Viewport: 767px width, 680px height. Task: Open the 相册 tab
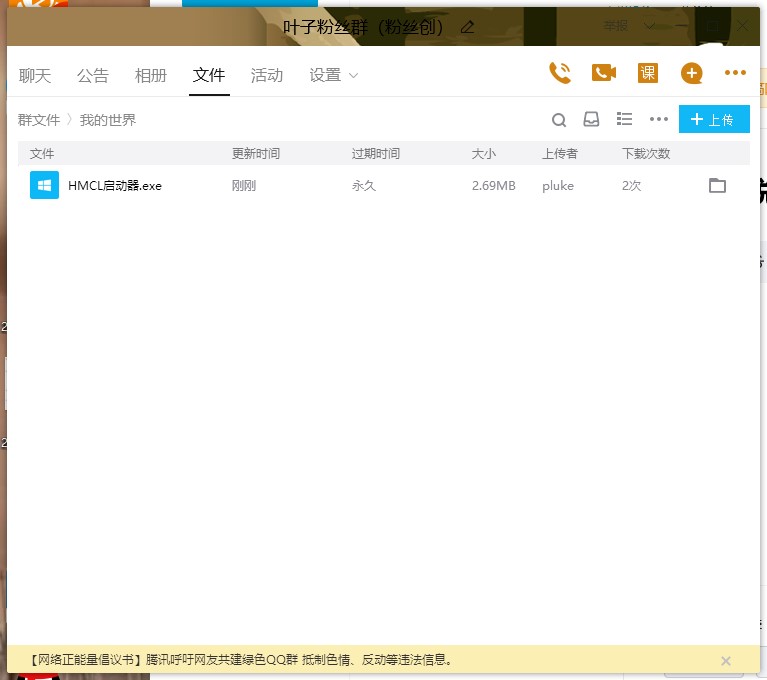[x=151, y=76]
